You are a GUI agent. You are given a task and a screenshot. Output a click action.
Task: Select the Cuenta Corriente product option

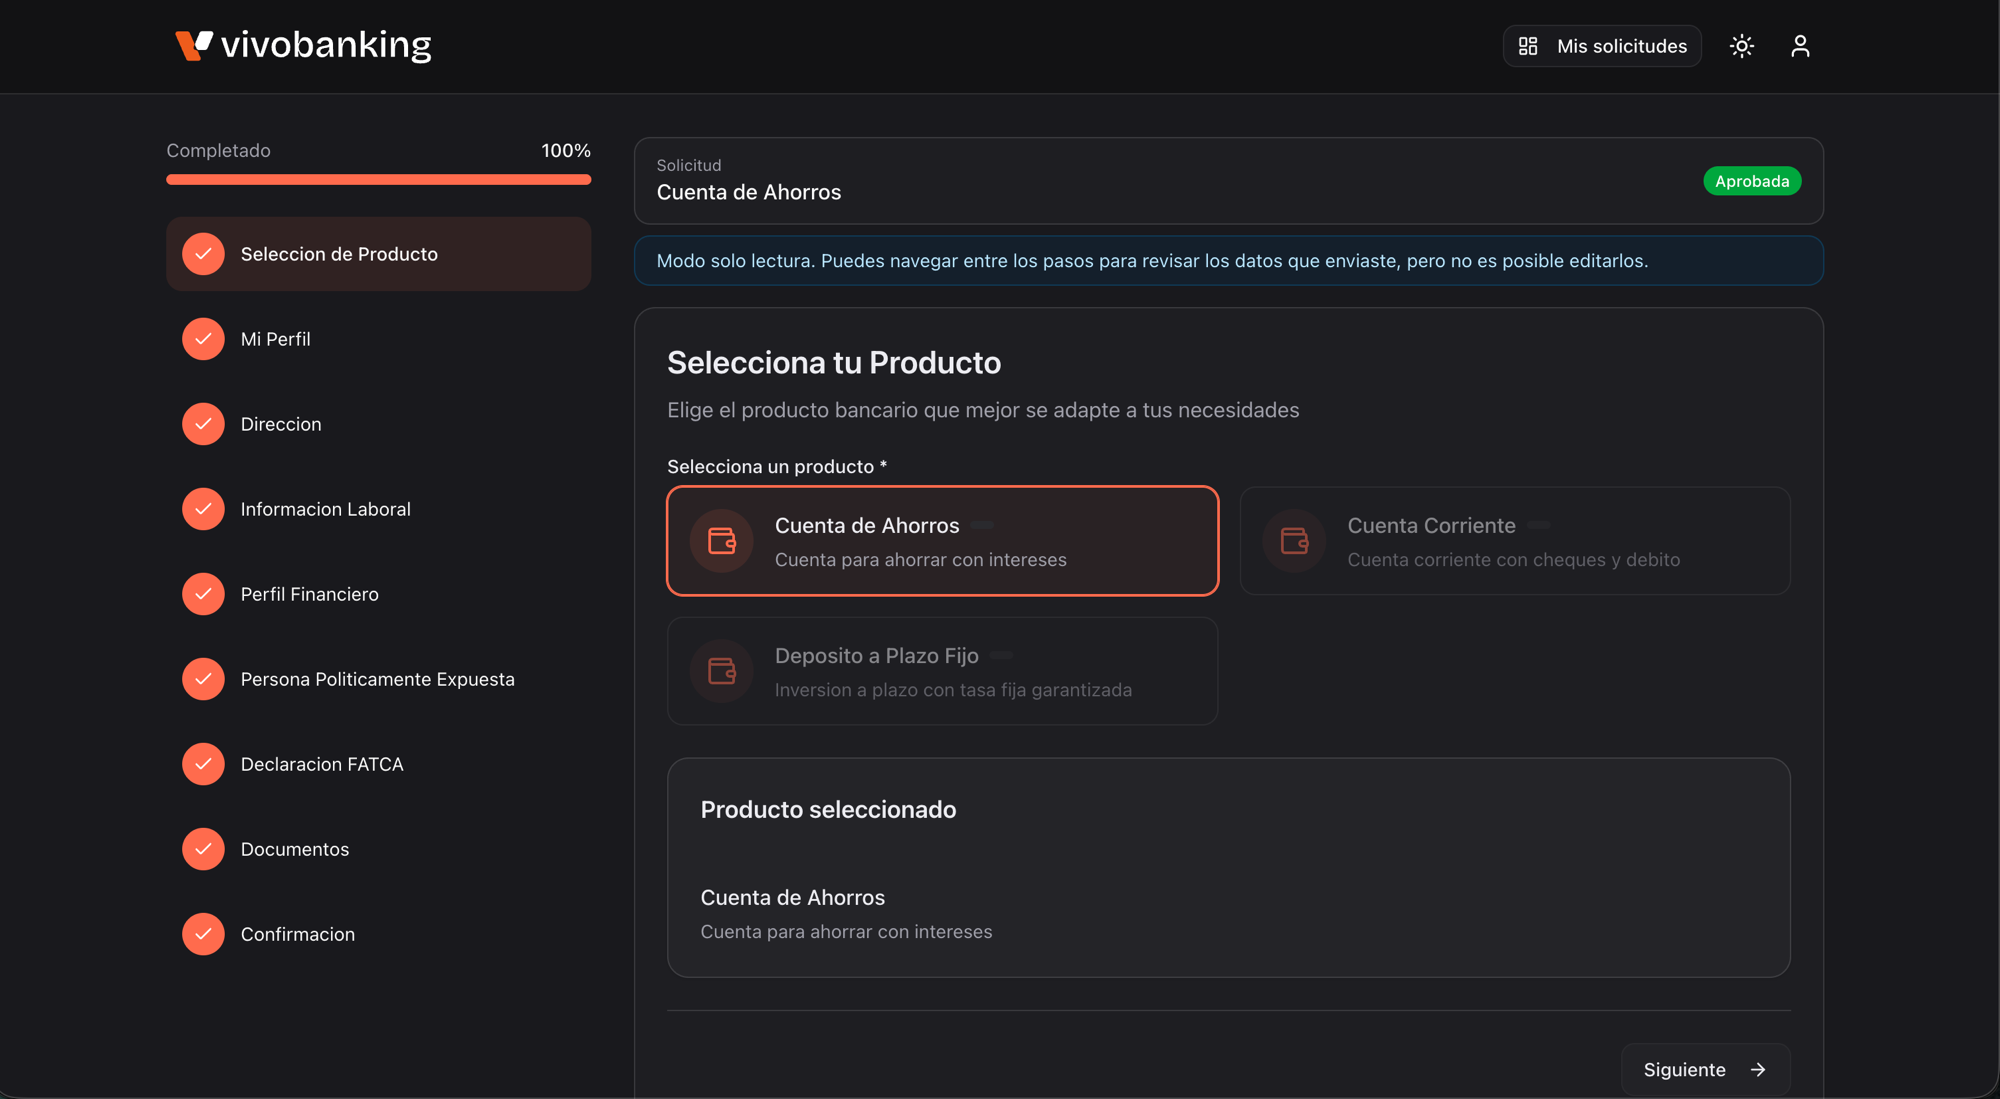(1515, 541)
